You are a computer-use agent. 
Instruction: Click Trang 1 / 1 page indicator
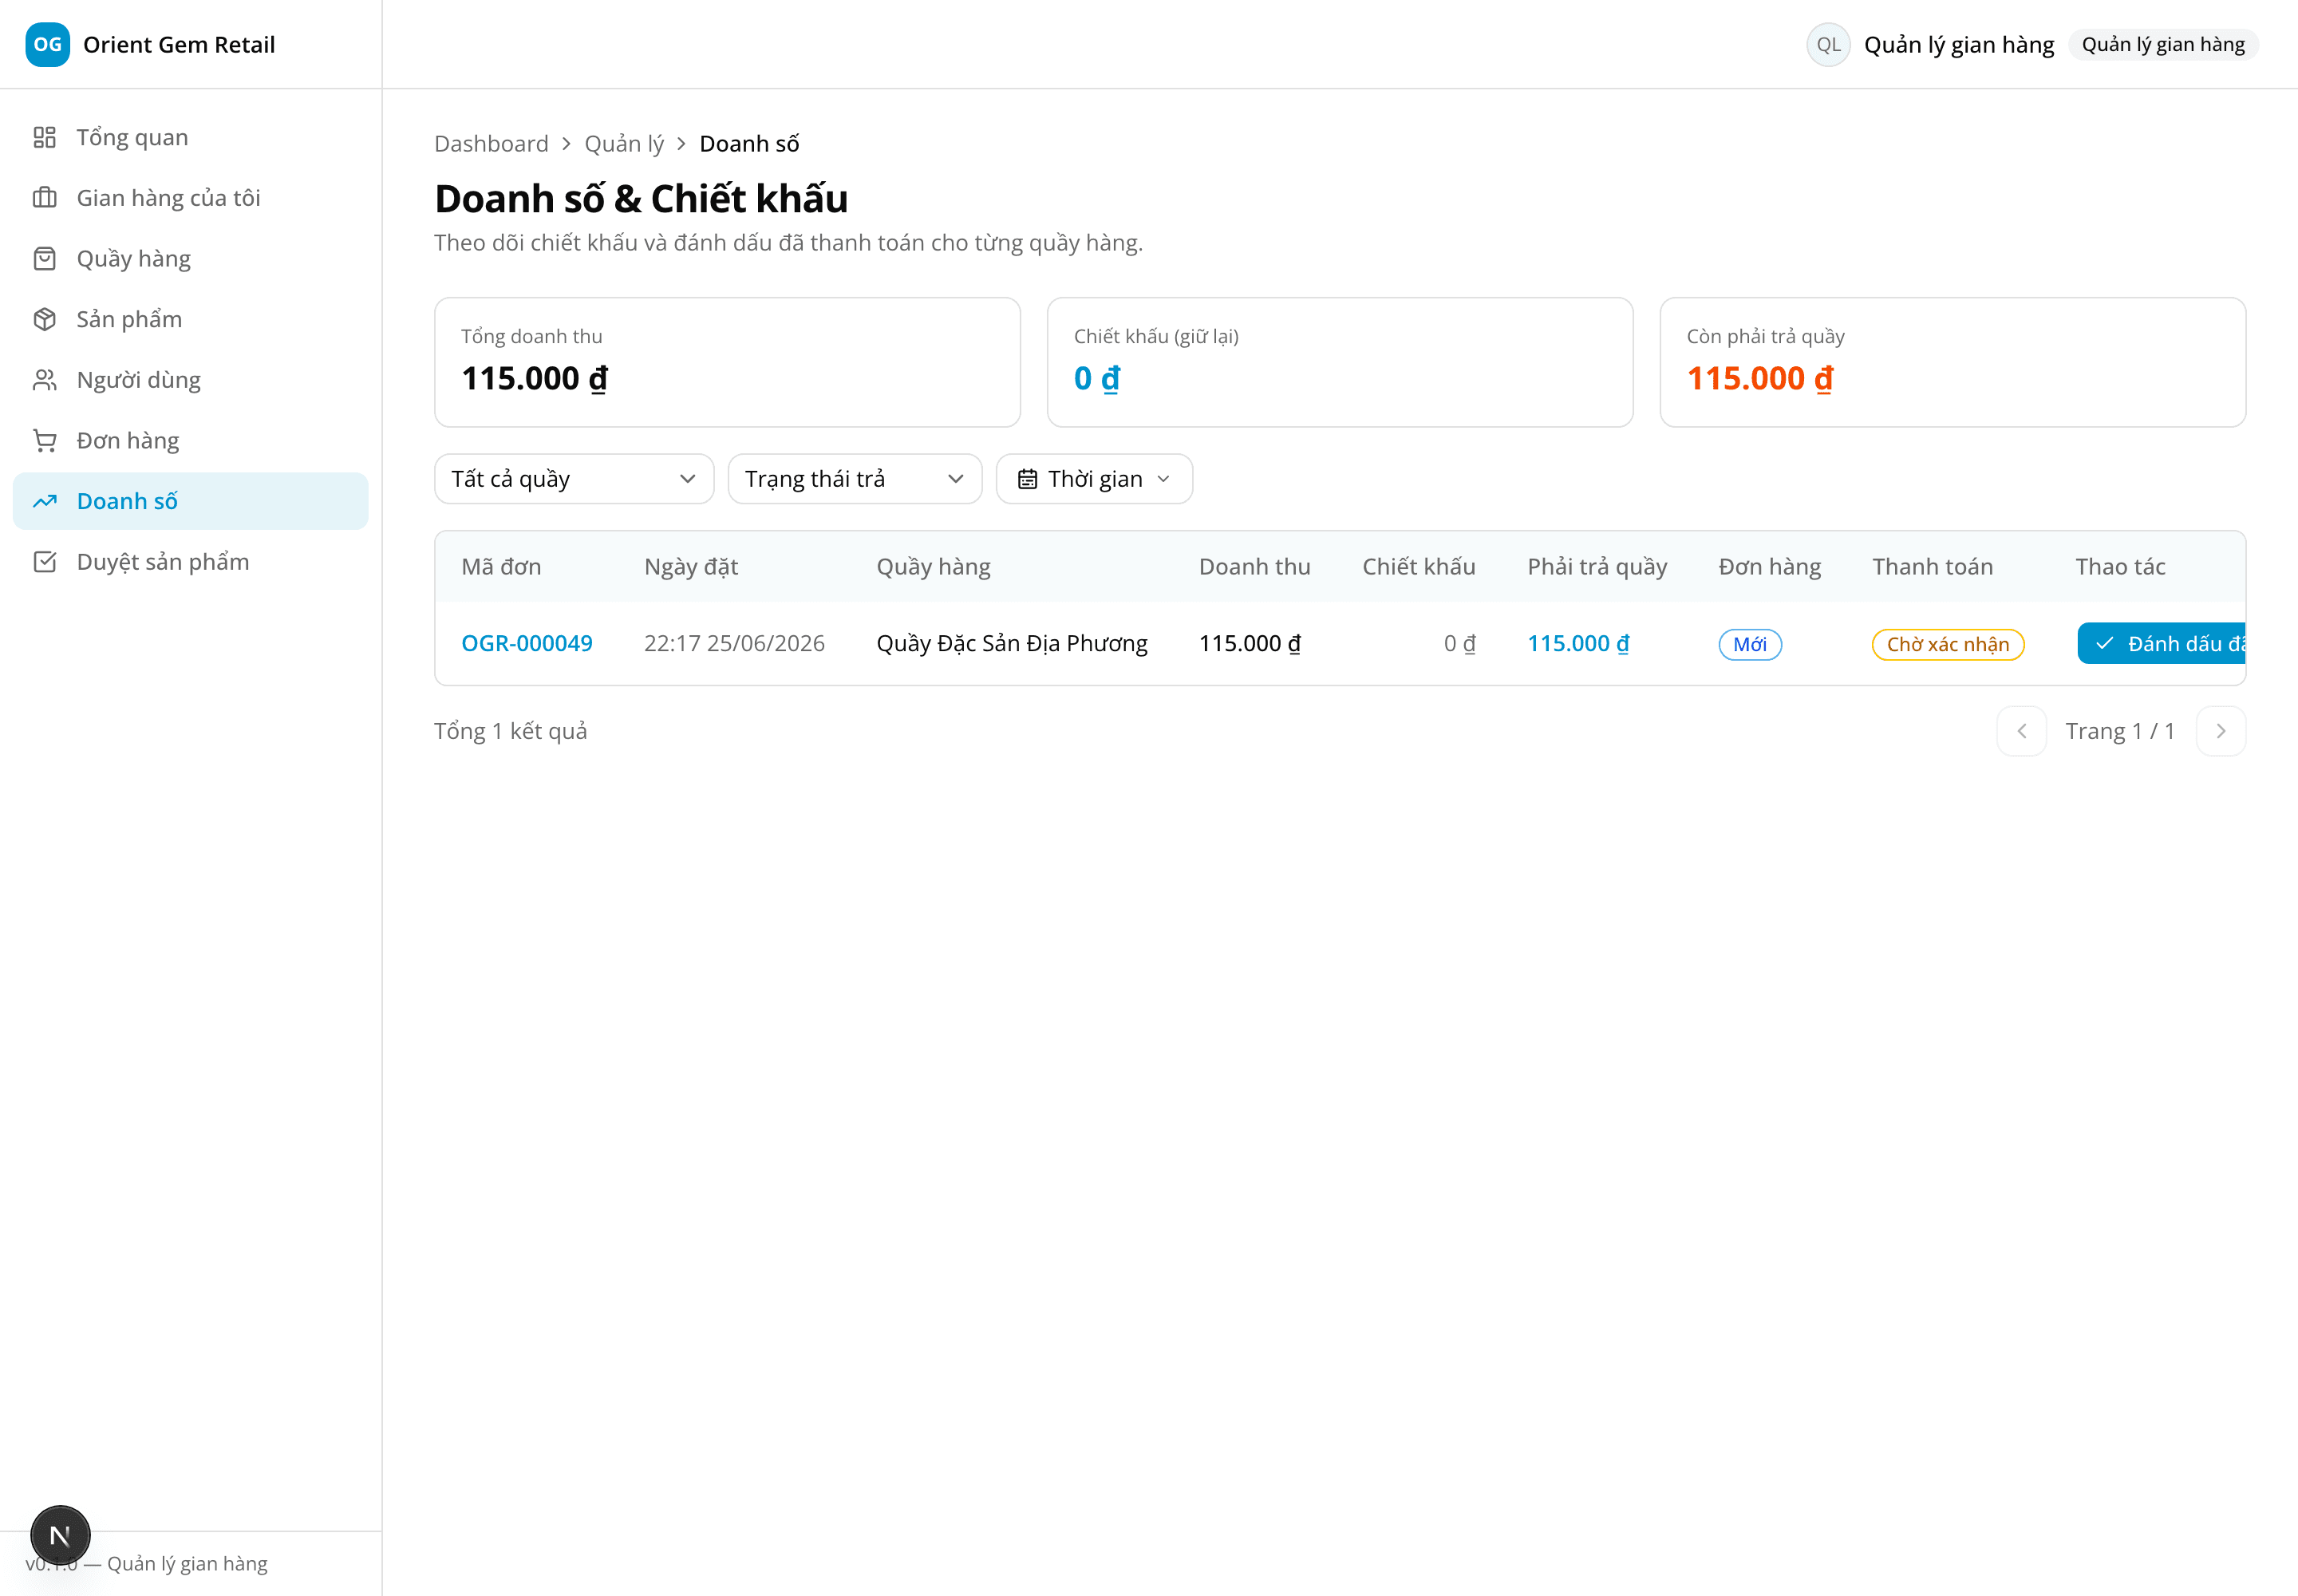[x=2120, y=731]
